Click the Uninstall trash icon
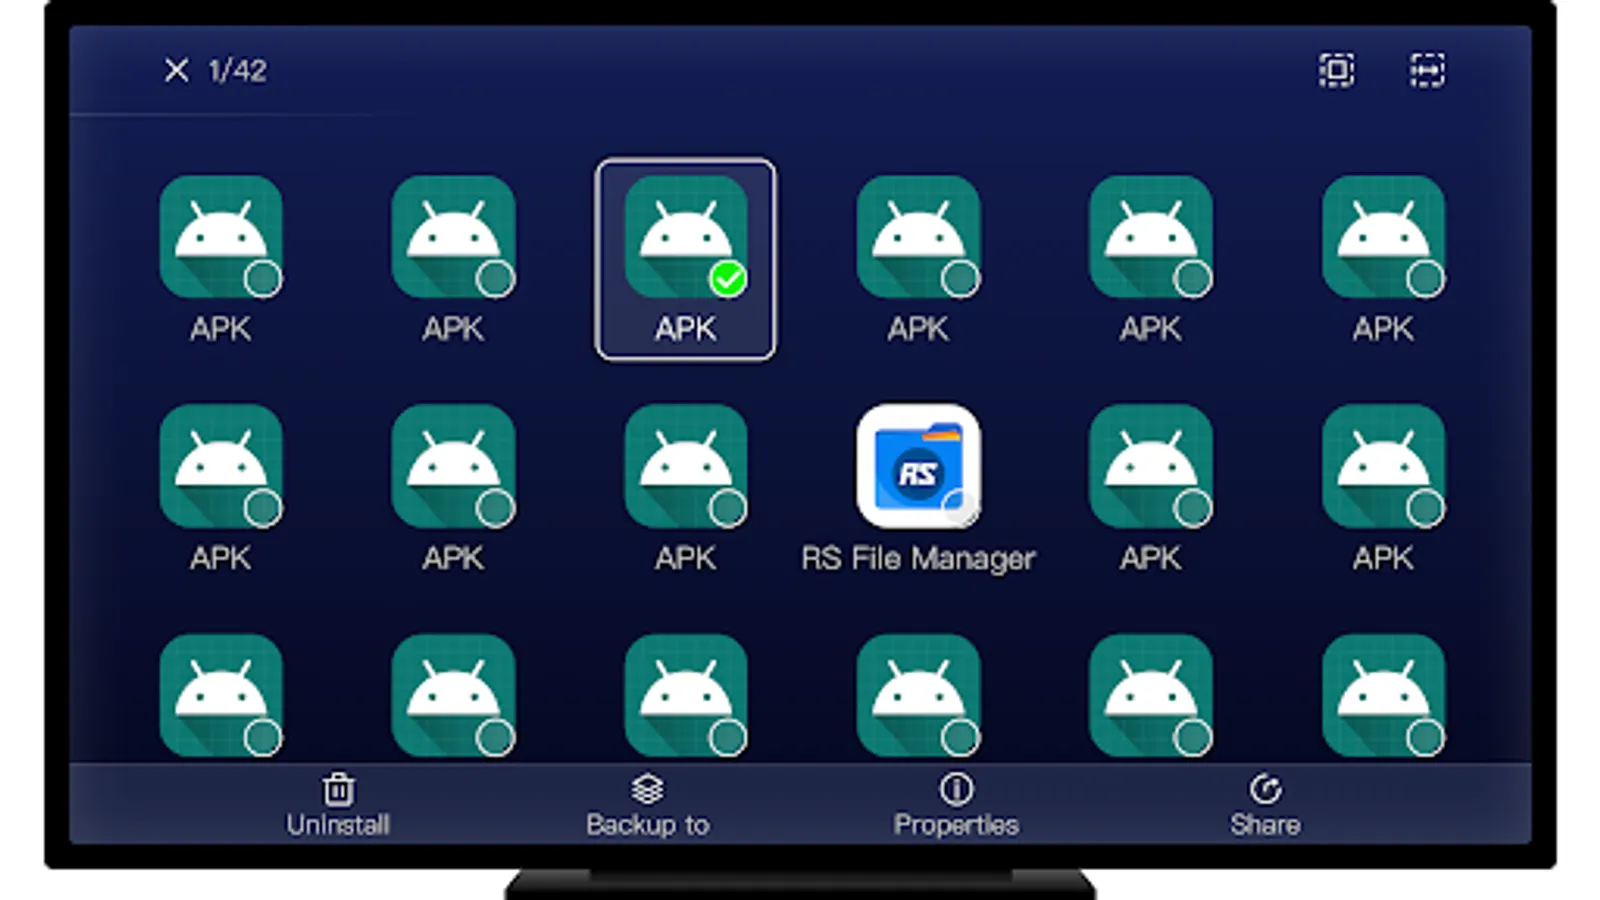Image resolution: width=1600 pixels, height=900 pixels. [x=339, y=790]
